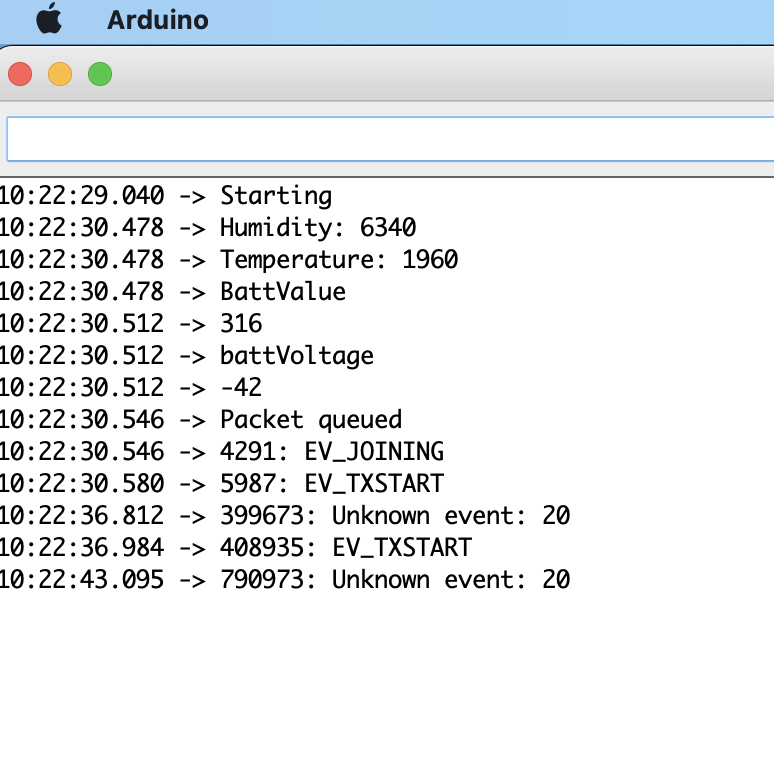
Task: Select the 'BattValue' log line
Action: [173, 292]
